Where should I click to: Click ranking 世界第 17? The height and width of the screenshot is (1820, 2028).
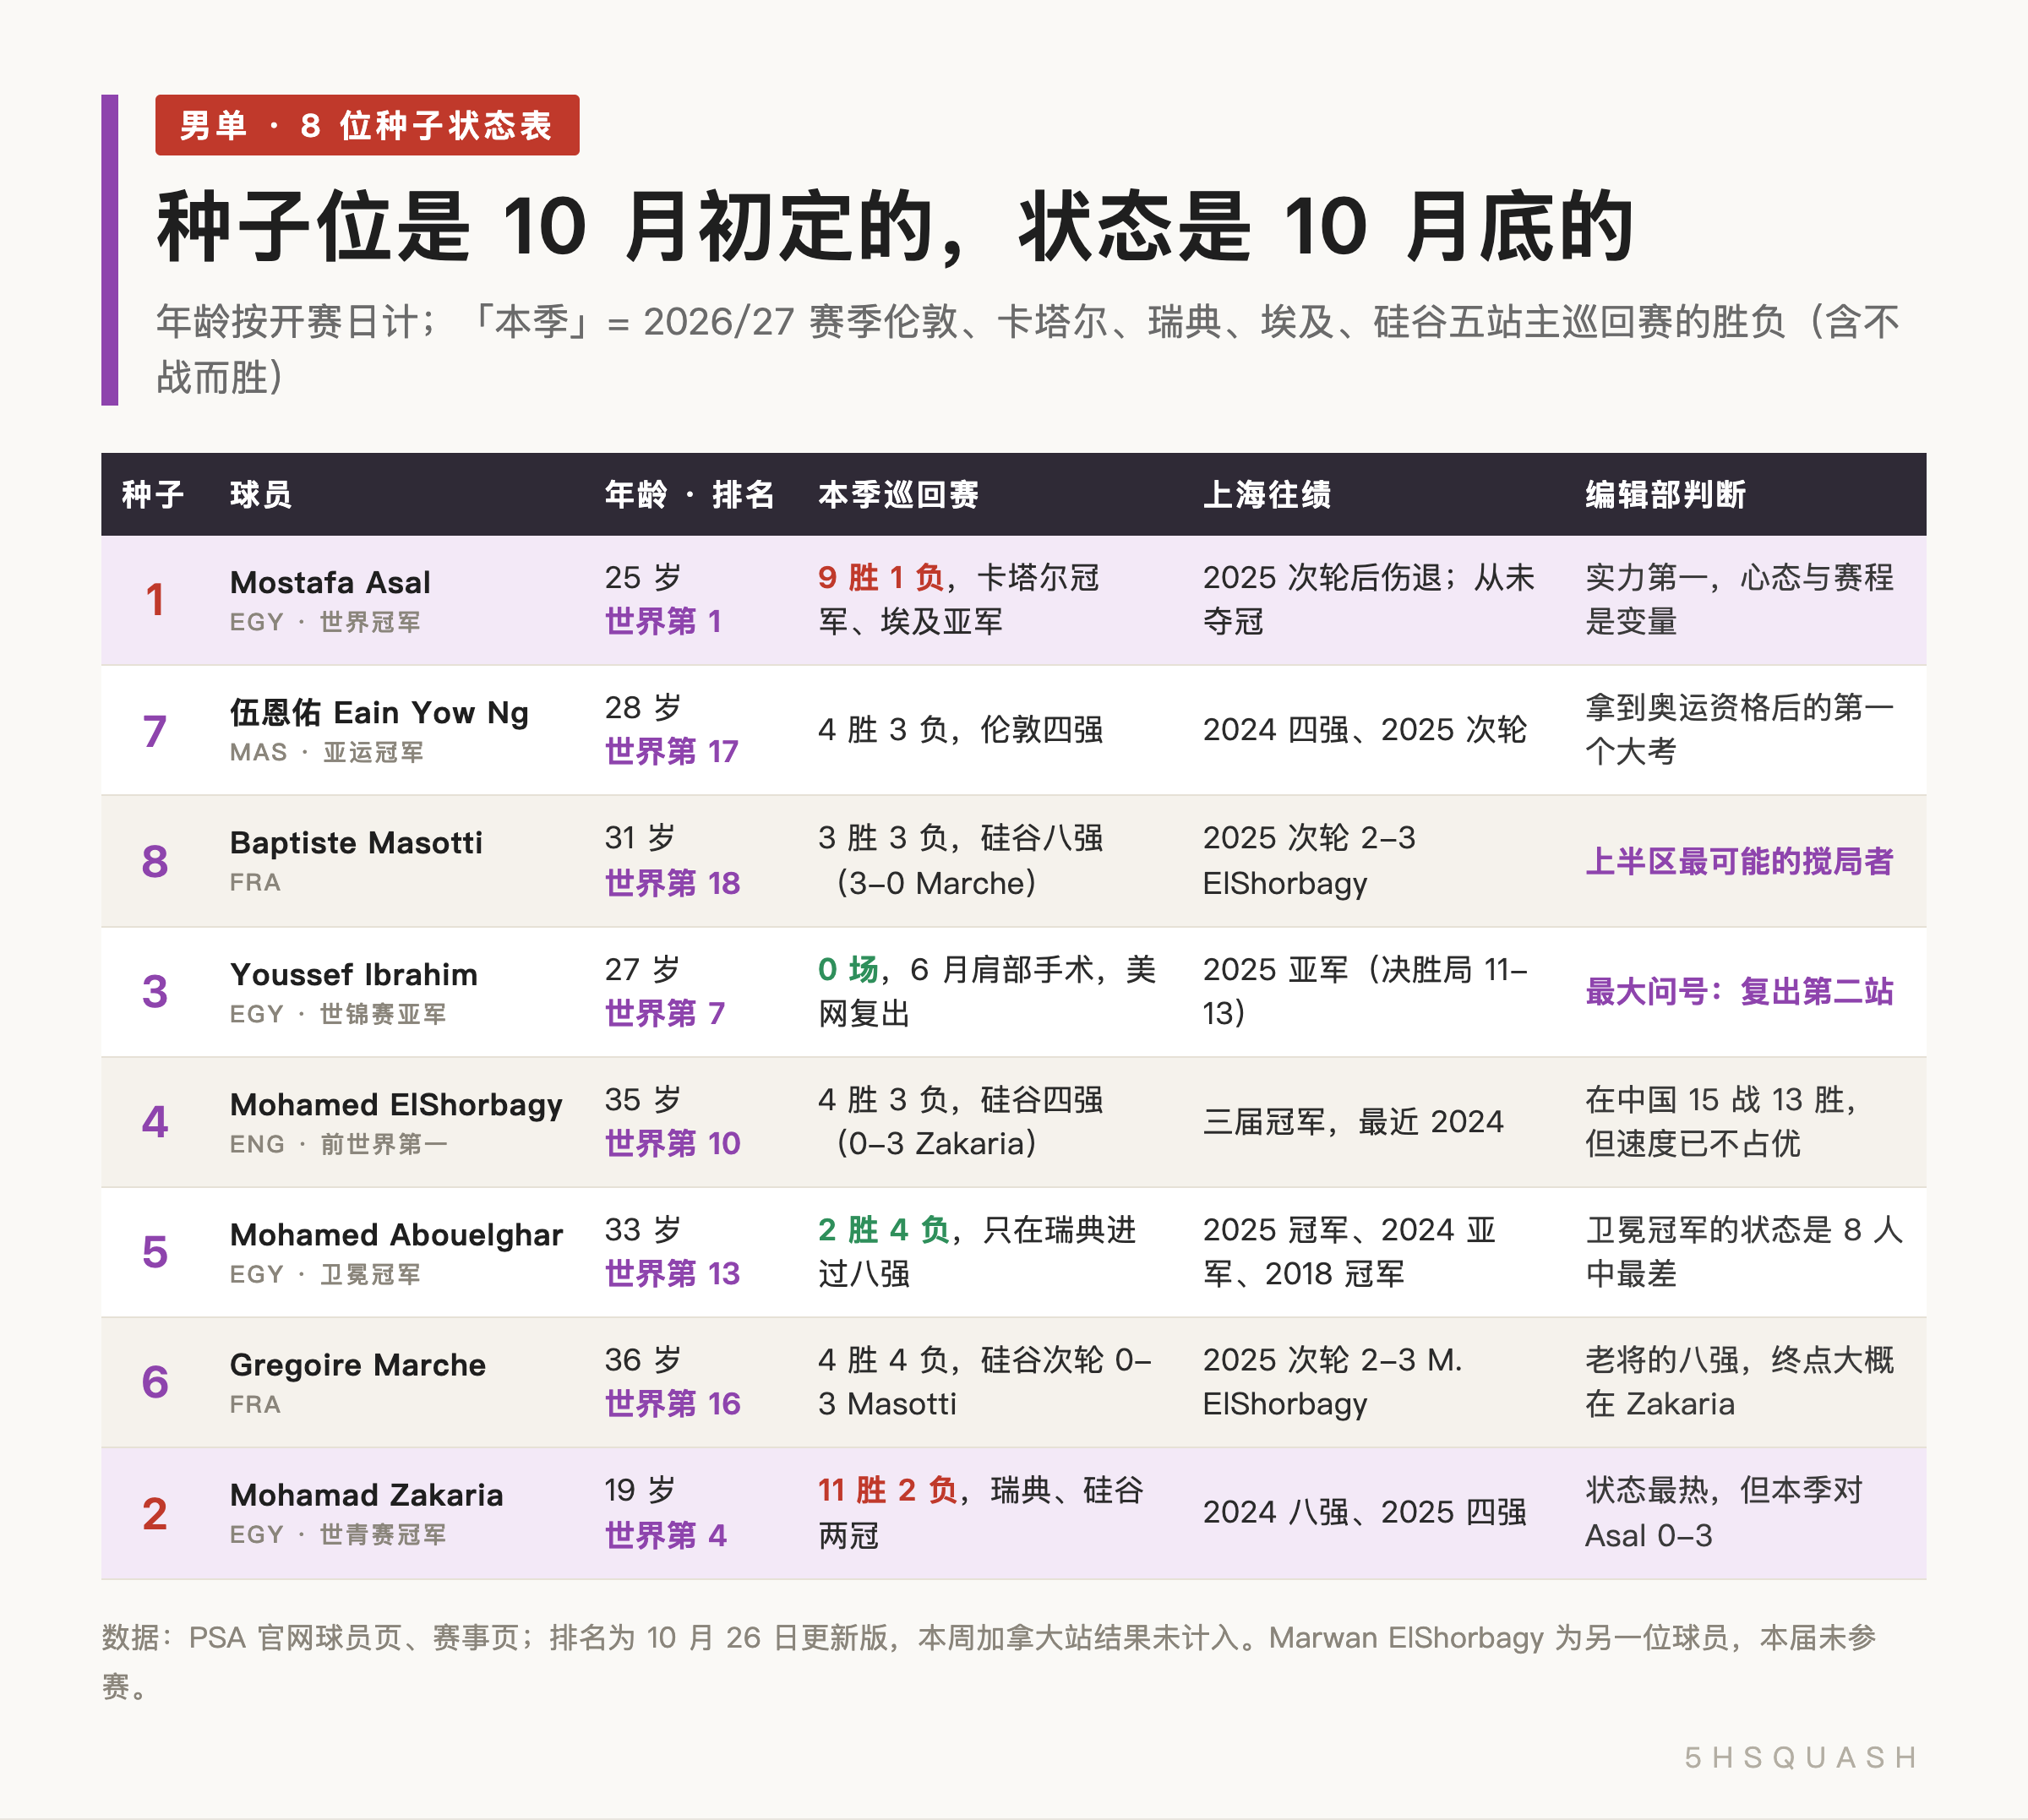pyautogui.click(x=671, y=751)
